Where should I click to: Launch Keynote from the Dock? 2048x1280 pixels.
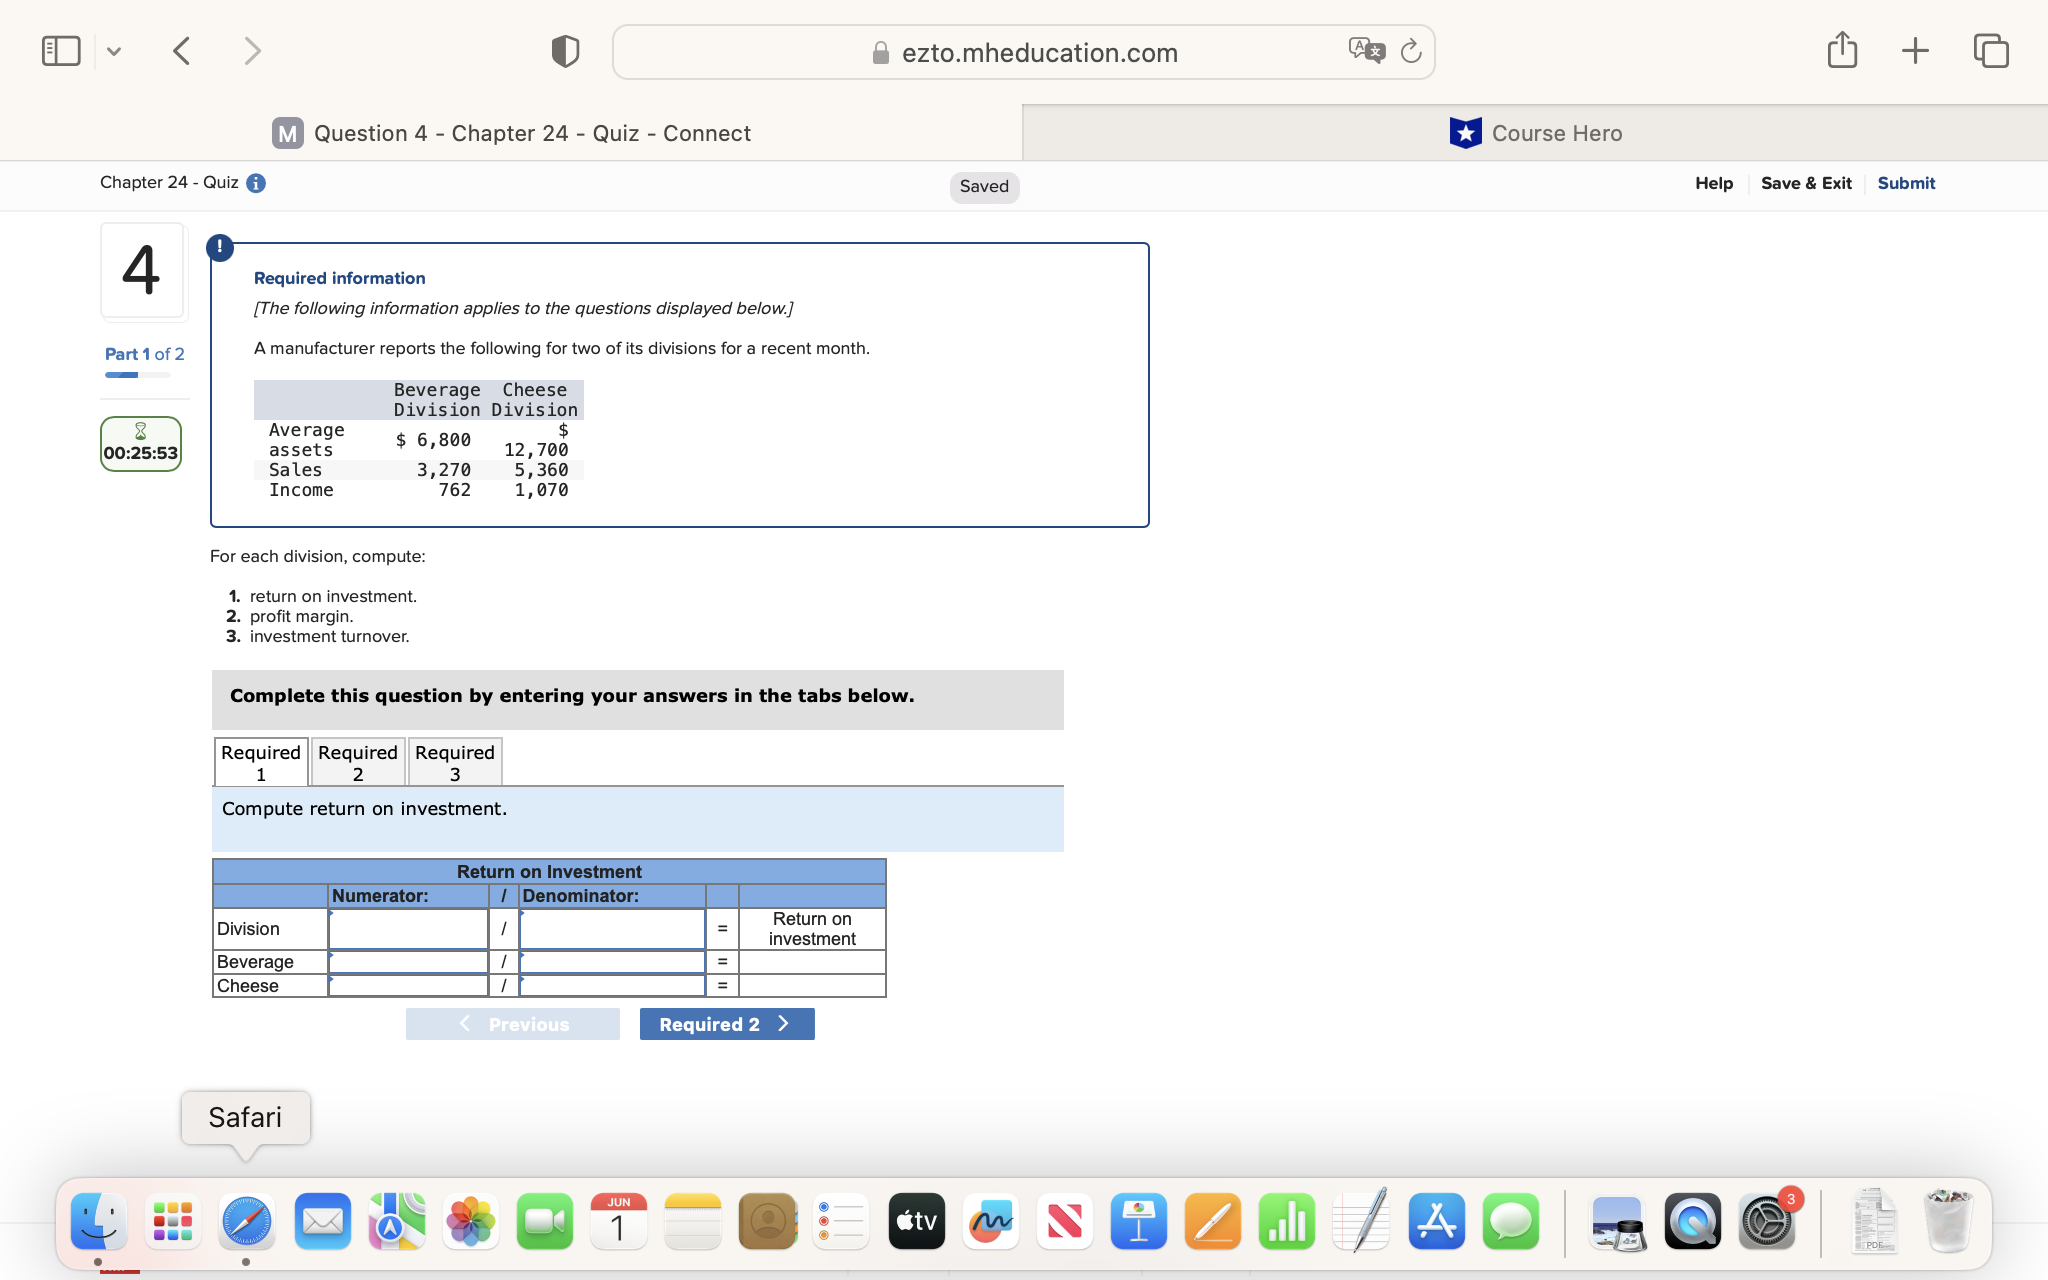click(x=1139, y=1221)
